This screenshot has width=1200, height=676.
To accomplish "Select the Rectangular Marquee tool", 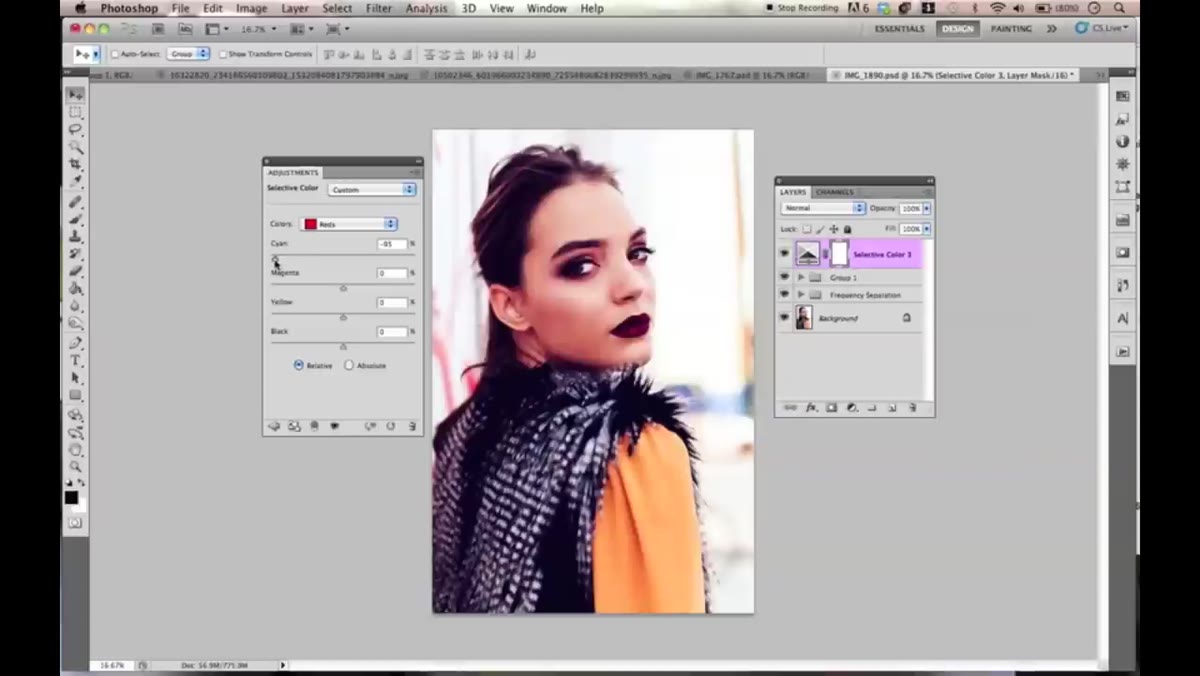I will click(x=75, y=112).
